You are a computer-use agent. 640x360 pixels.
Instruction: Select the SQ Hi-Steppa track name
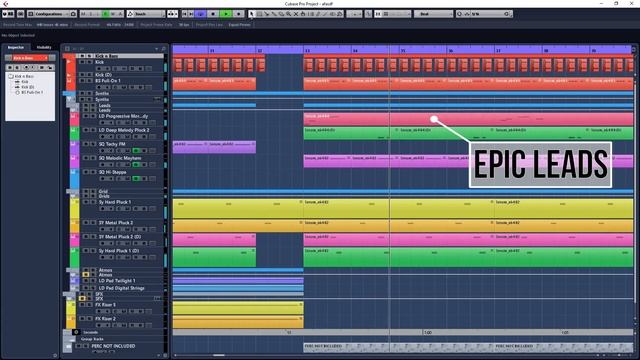[x=113, y=172]
